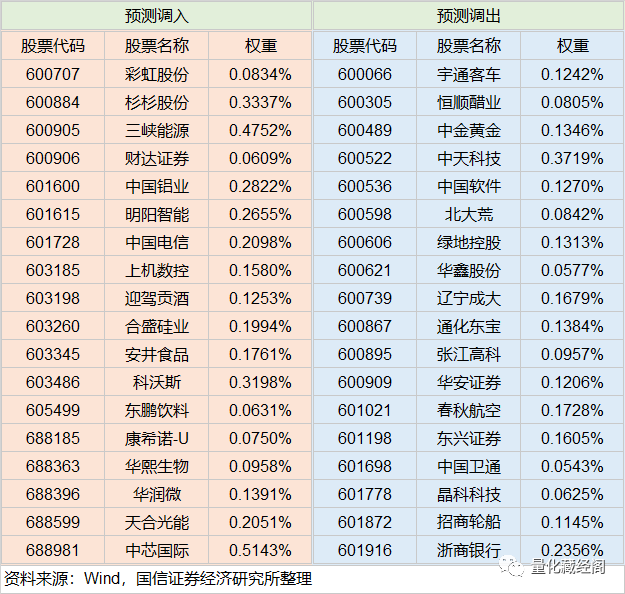Click stock name 东鹏饮料
625x594 pixels.
click(157, 410)
